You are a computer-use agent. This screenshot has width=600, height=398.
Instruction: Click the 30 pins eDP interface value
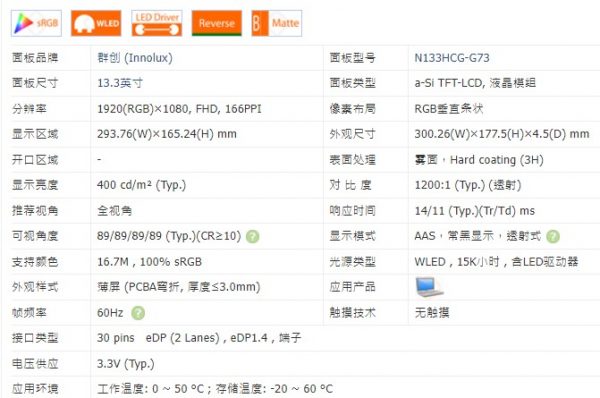click(x=199, y=338)
